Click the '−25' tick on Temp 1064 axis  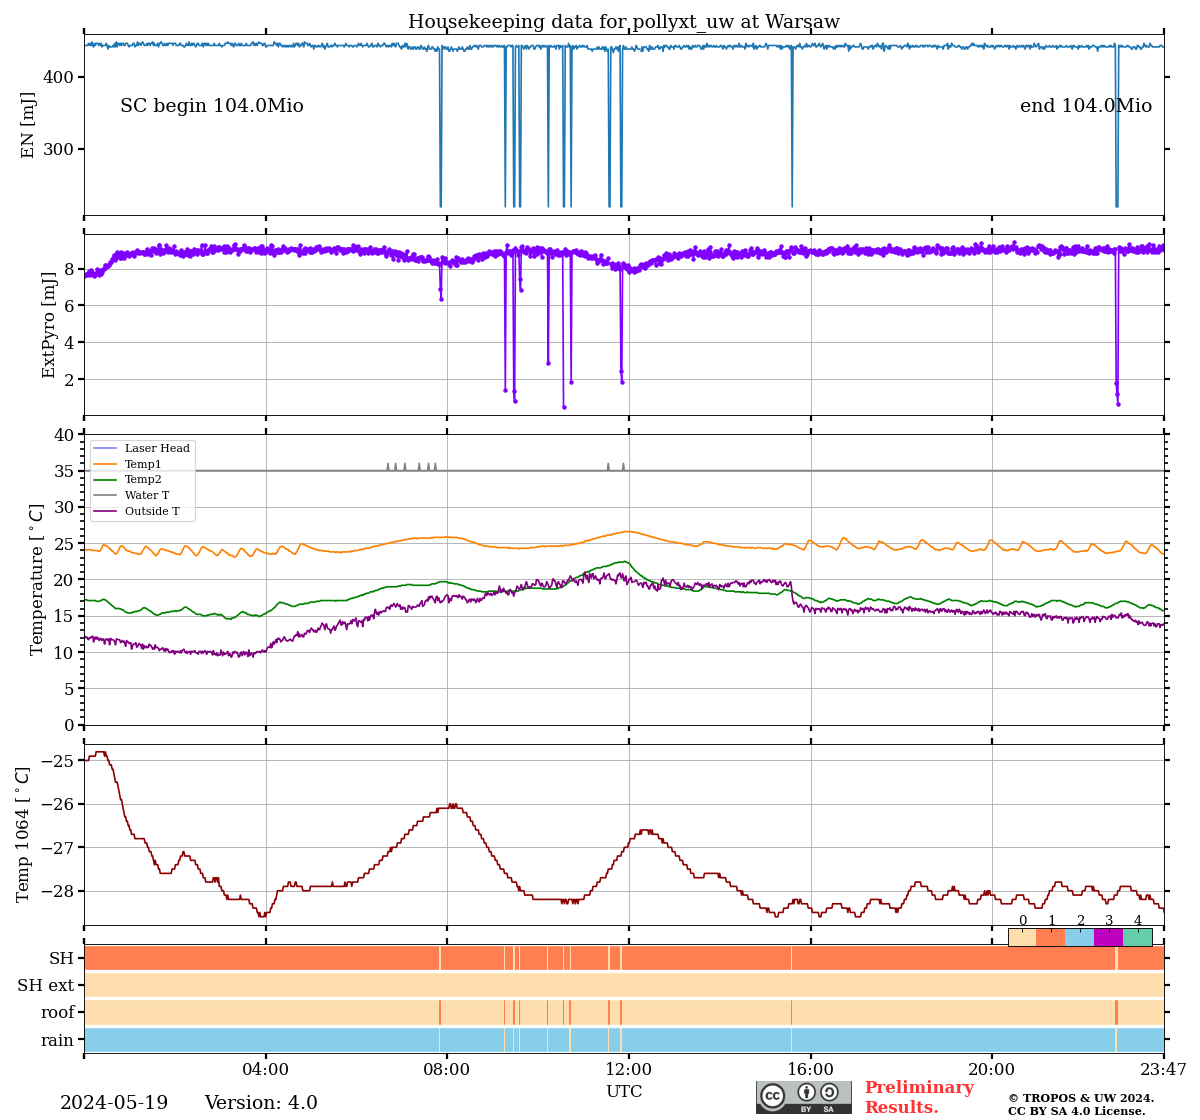pos(59,761)
